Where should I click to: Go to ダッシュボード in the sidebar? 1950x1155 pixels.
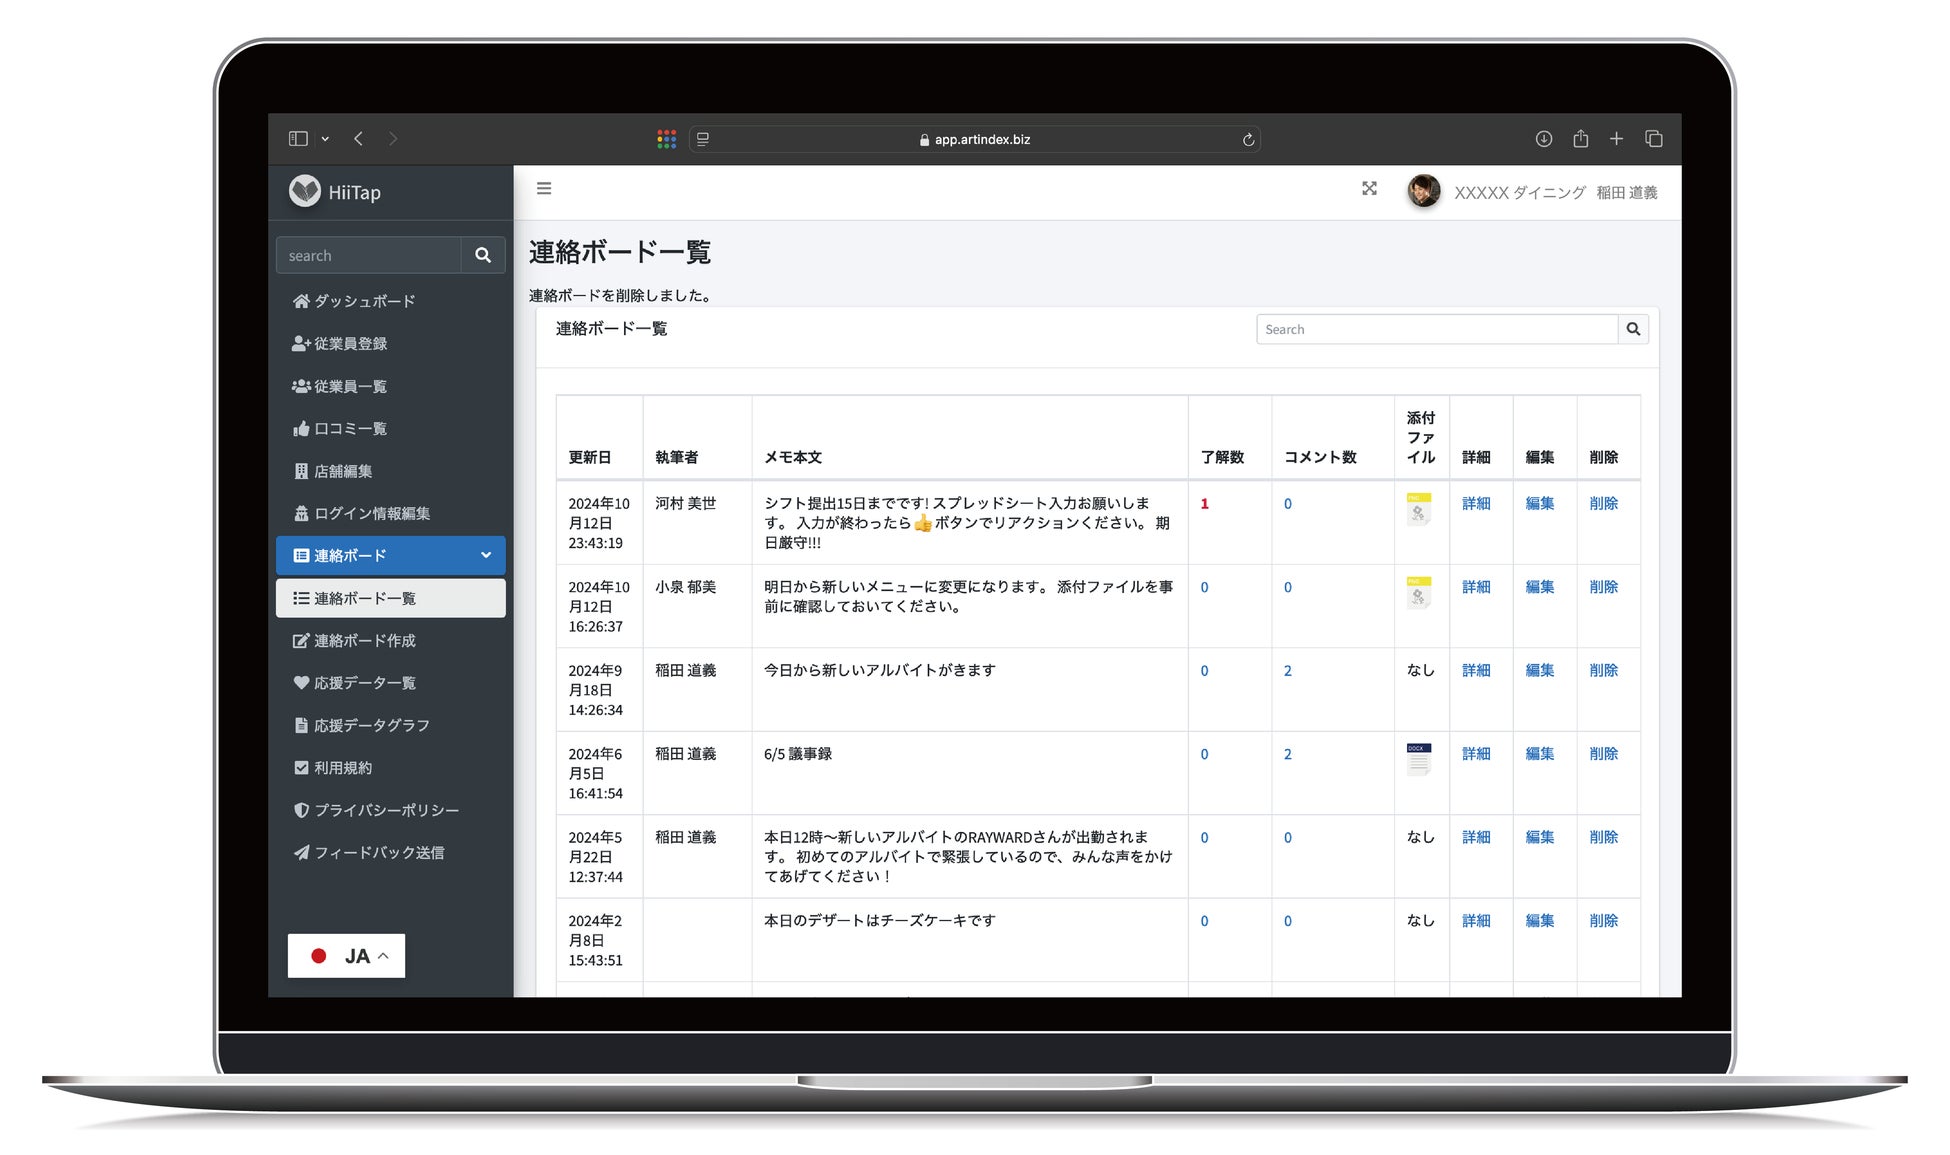pyautogui.click(x=364, y=301)
